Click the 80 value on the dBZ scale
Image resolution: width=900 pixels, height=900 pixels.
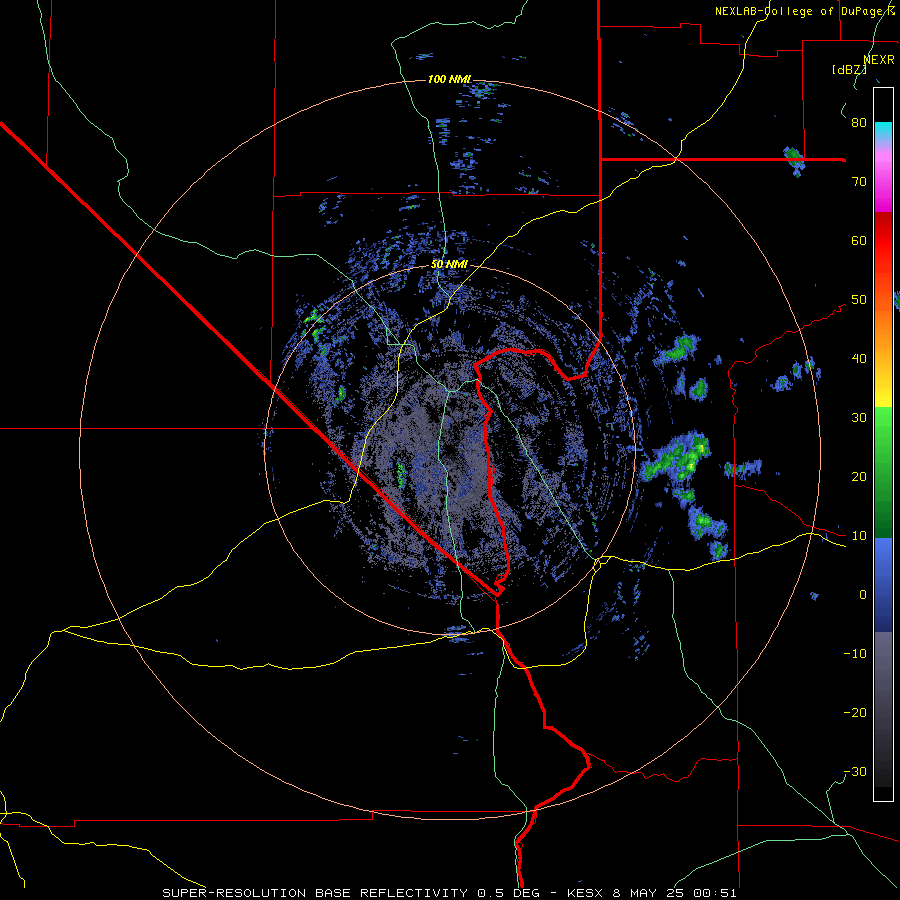(859, 123)
